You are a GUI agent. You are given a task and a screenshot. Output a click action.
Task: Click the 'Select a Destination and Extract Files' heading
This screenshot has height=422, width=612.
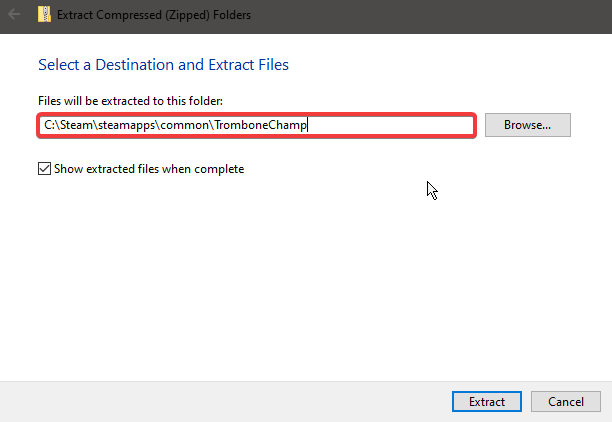click(x=163, y=65)
